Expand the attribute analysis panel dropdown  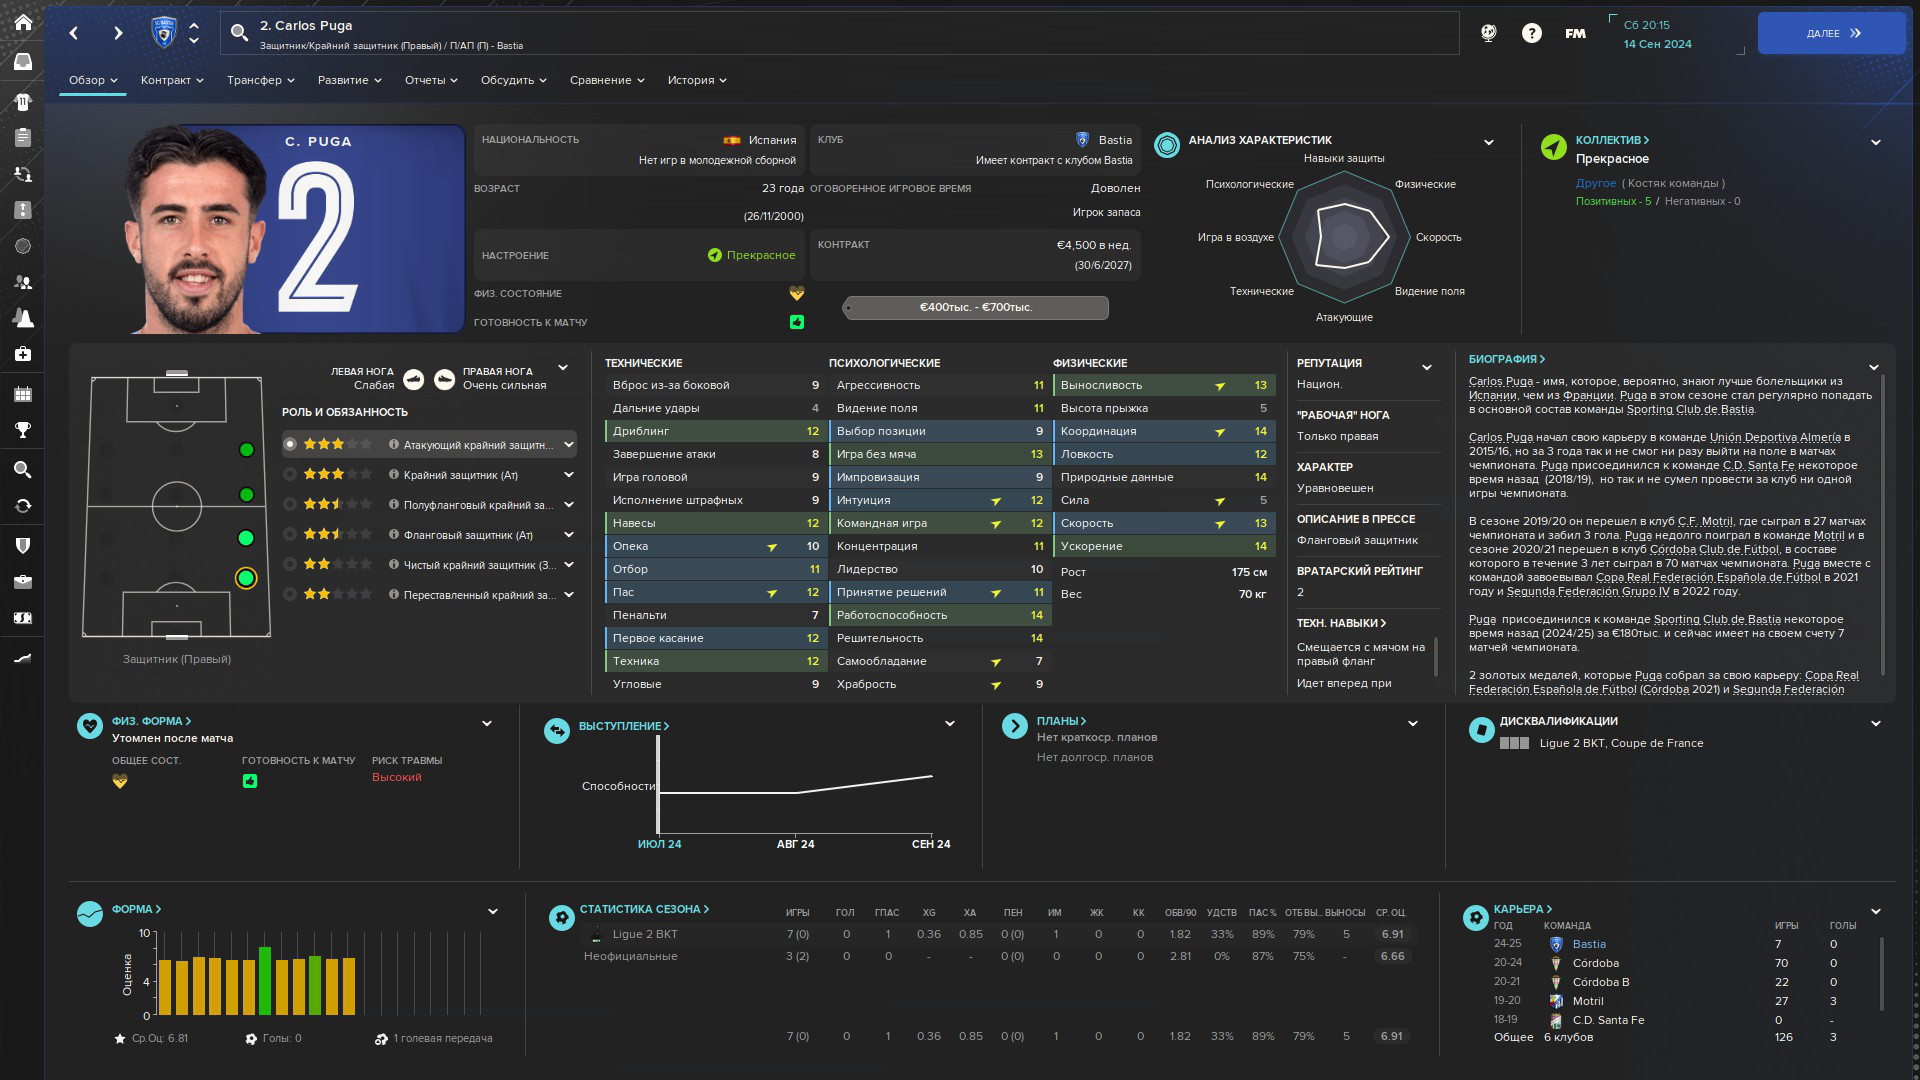click(1488, 142)
